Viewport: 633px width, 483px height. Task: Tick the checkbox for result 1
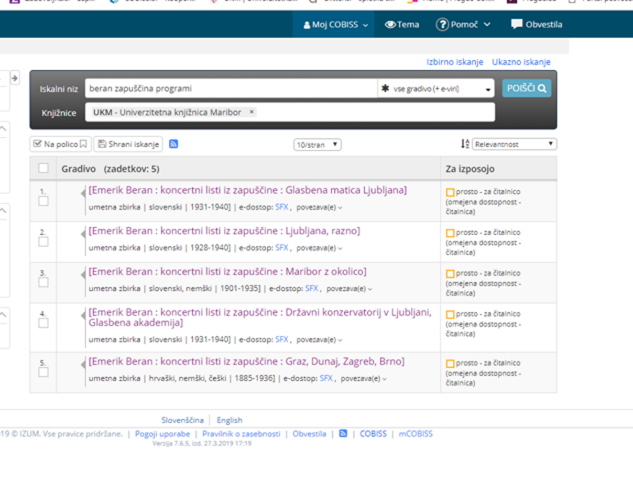(x=43, y=201)
